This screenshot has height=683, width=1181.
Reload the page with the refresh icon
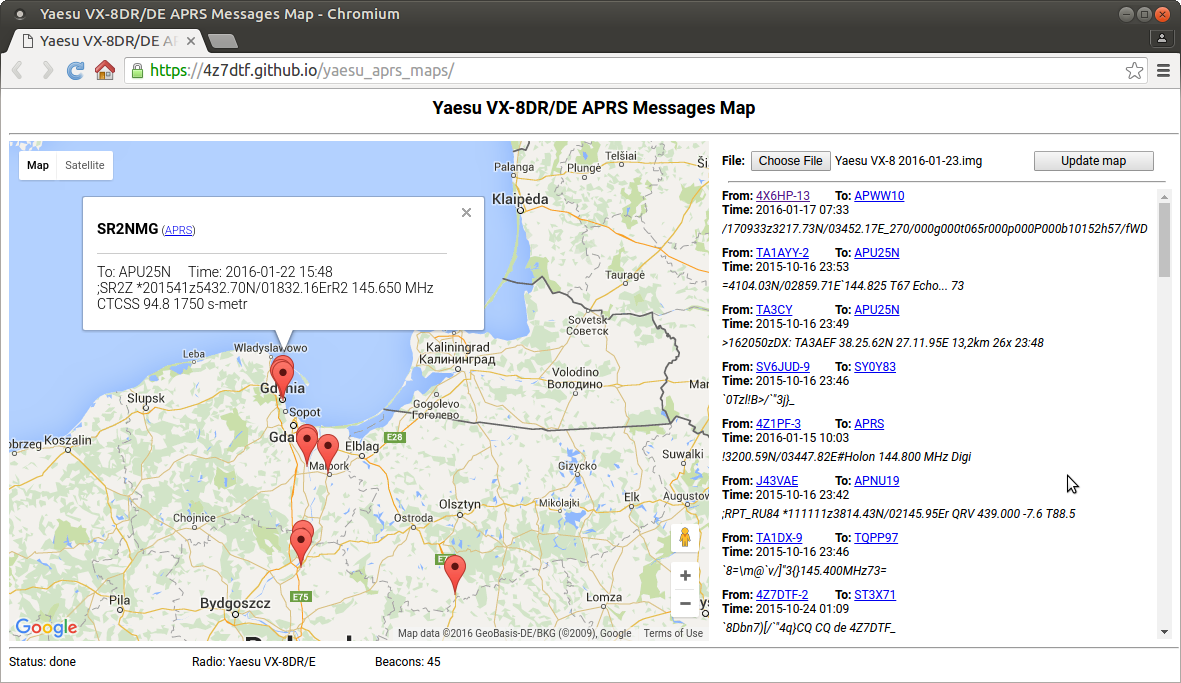point(75,71)
